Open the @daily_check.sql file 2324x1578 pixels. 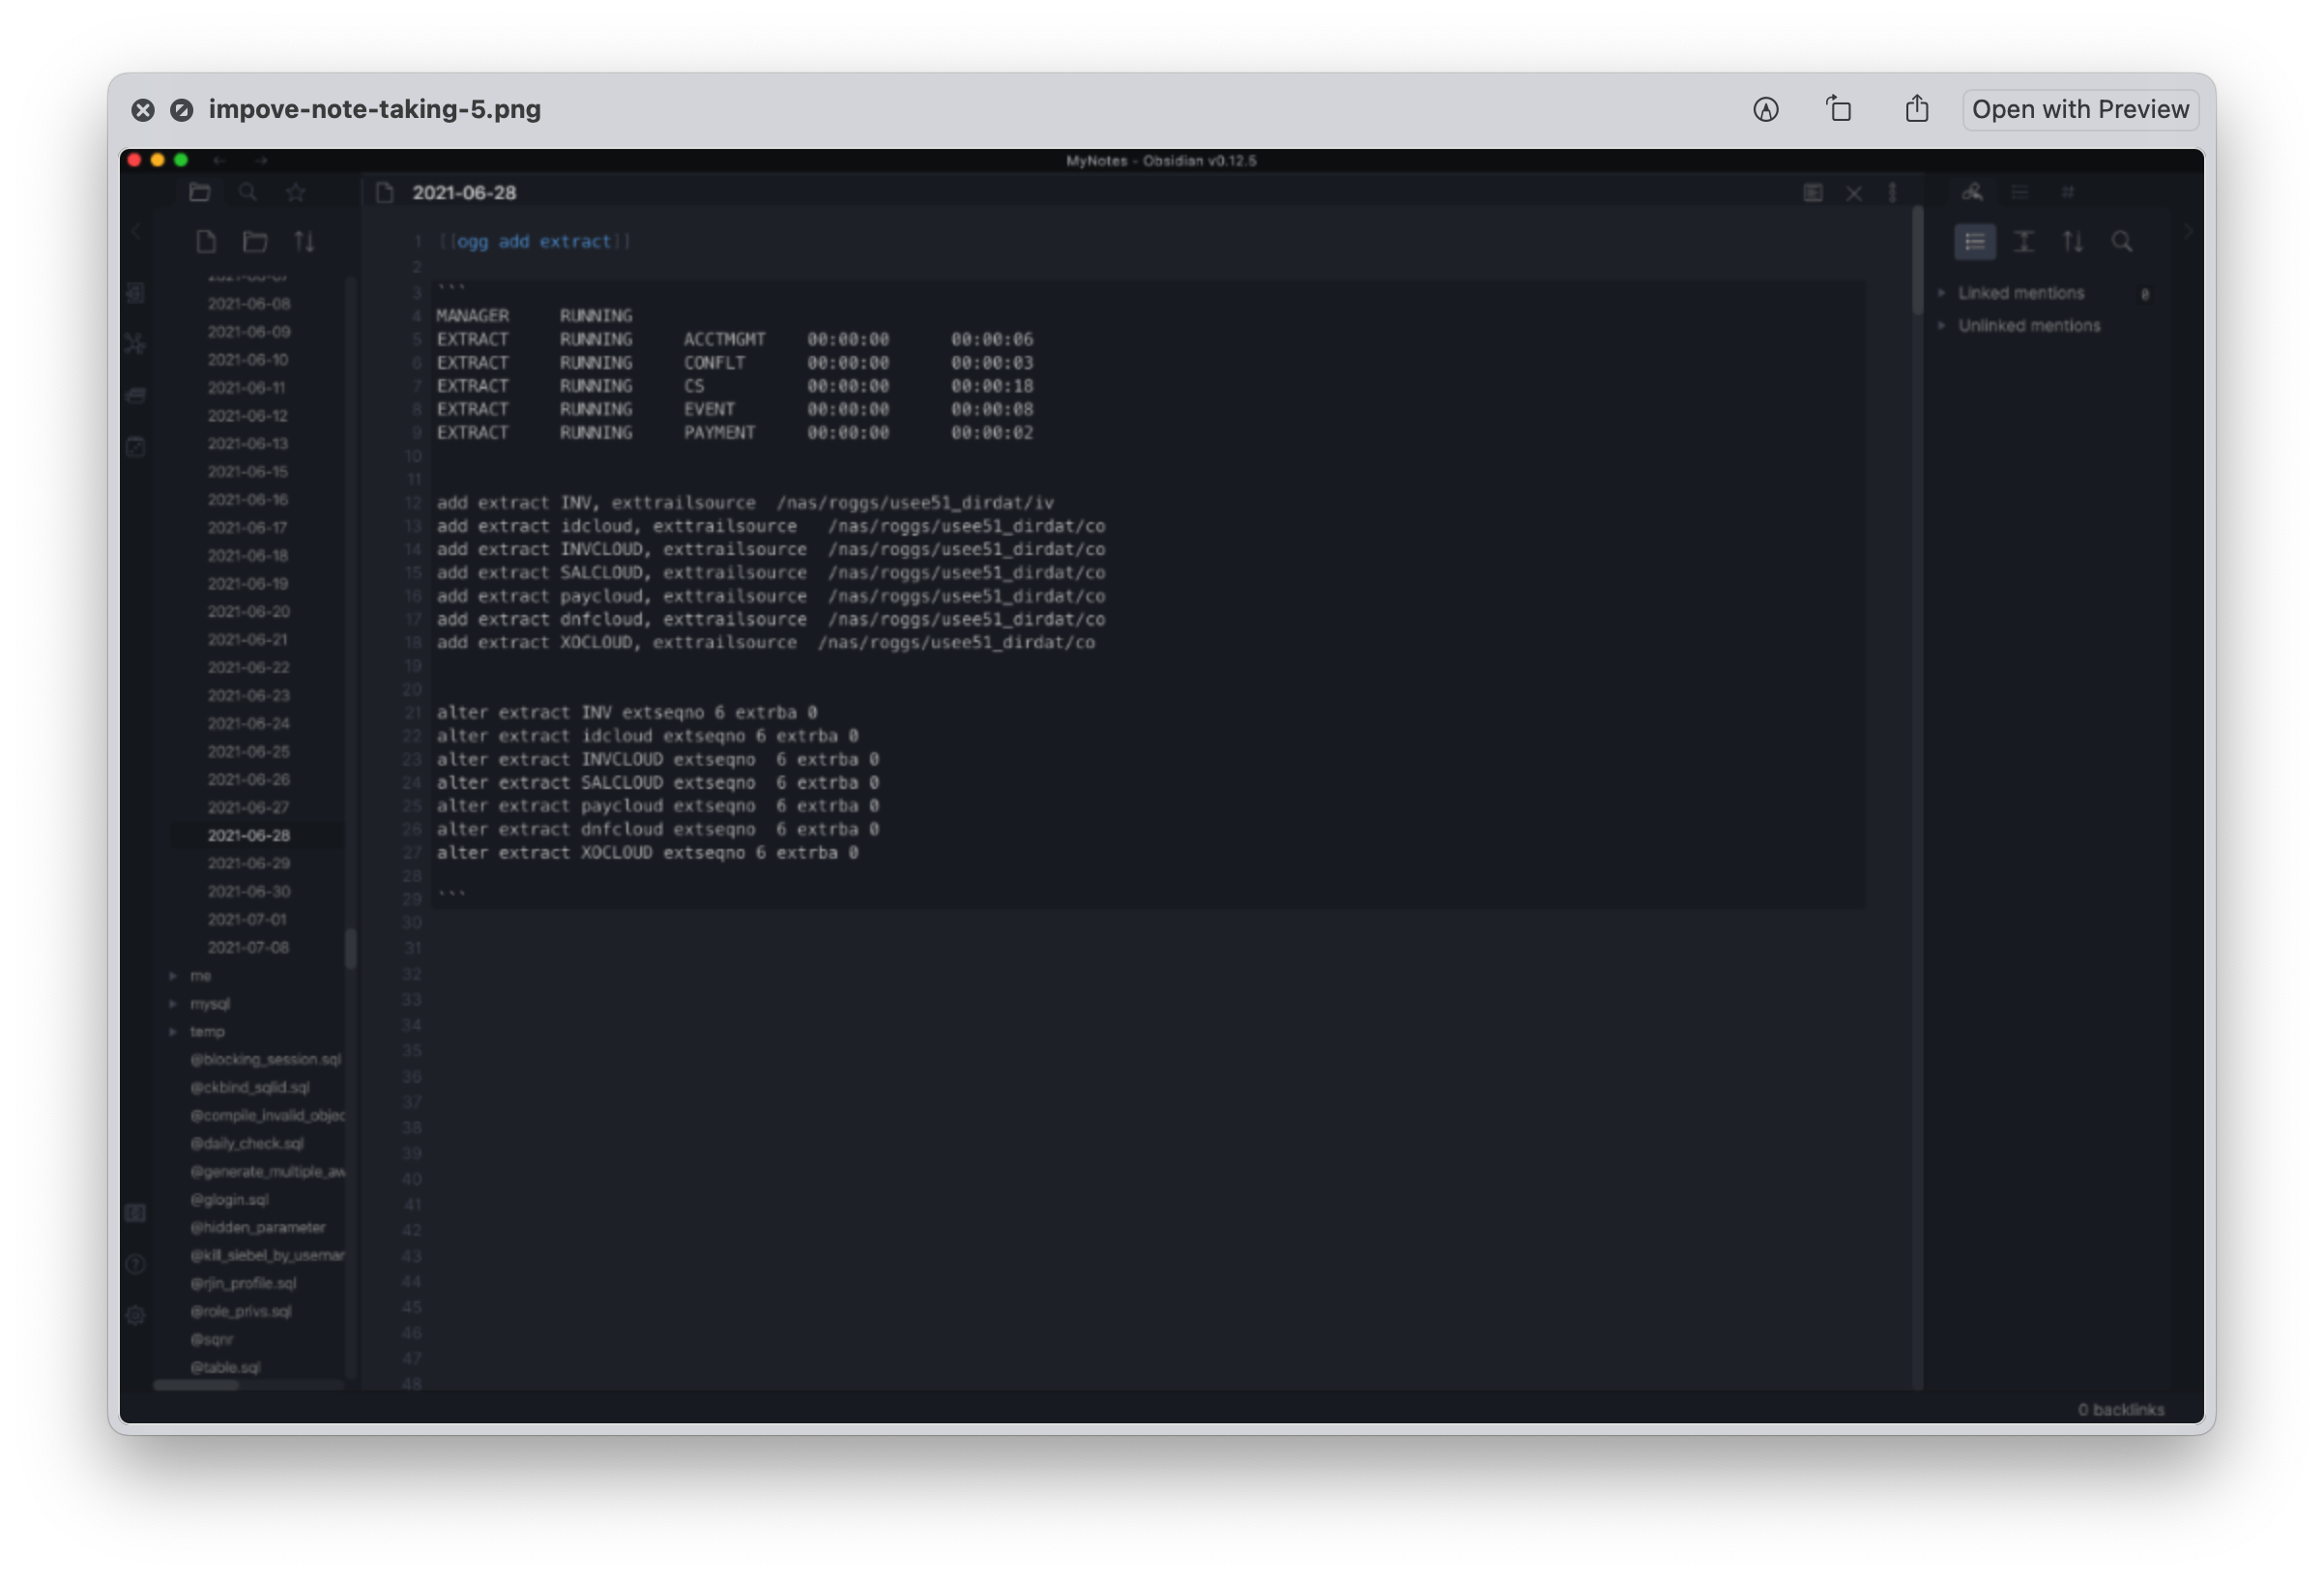click(x=247, y=1144)
